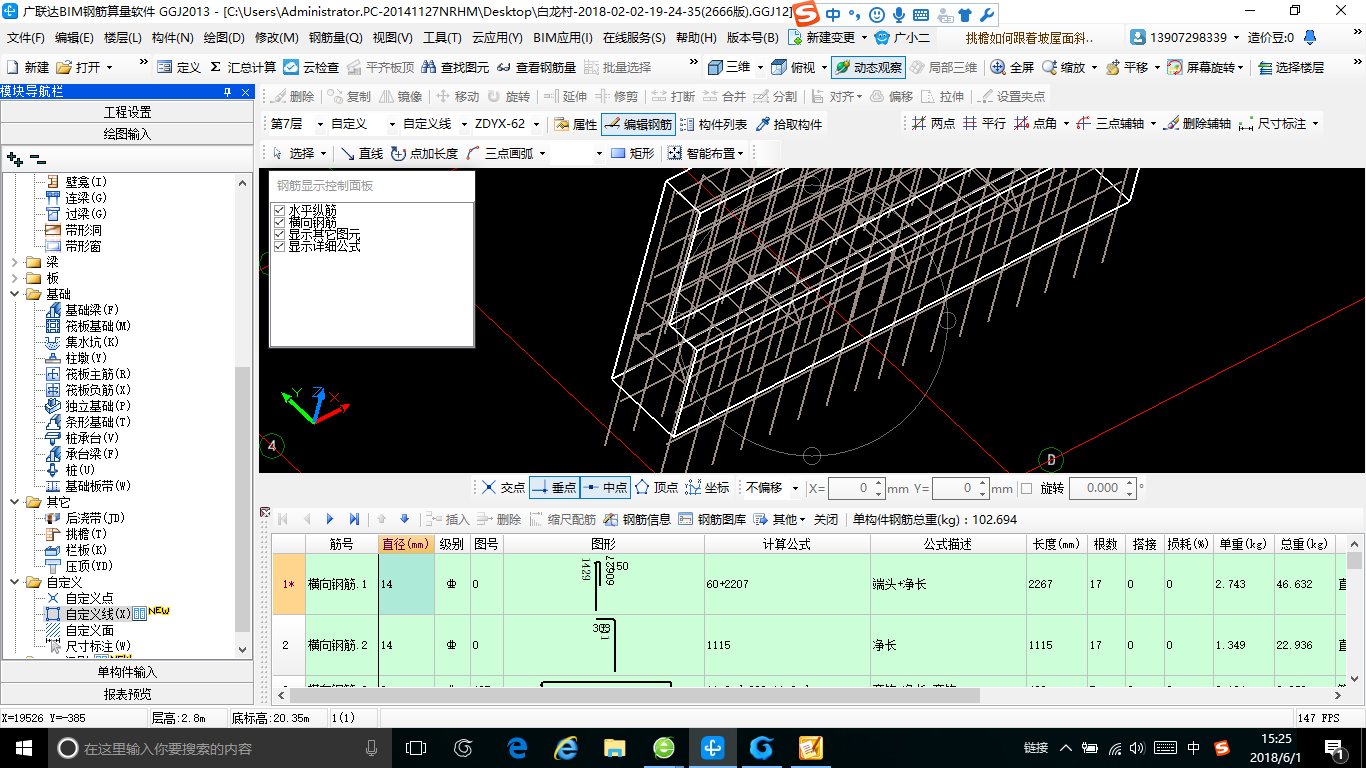This screenshot has width=1366, height=768.
Task: Collapse the 基础 tree node
Action: (14, 294)
